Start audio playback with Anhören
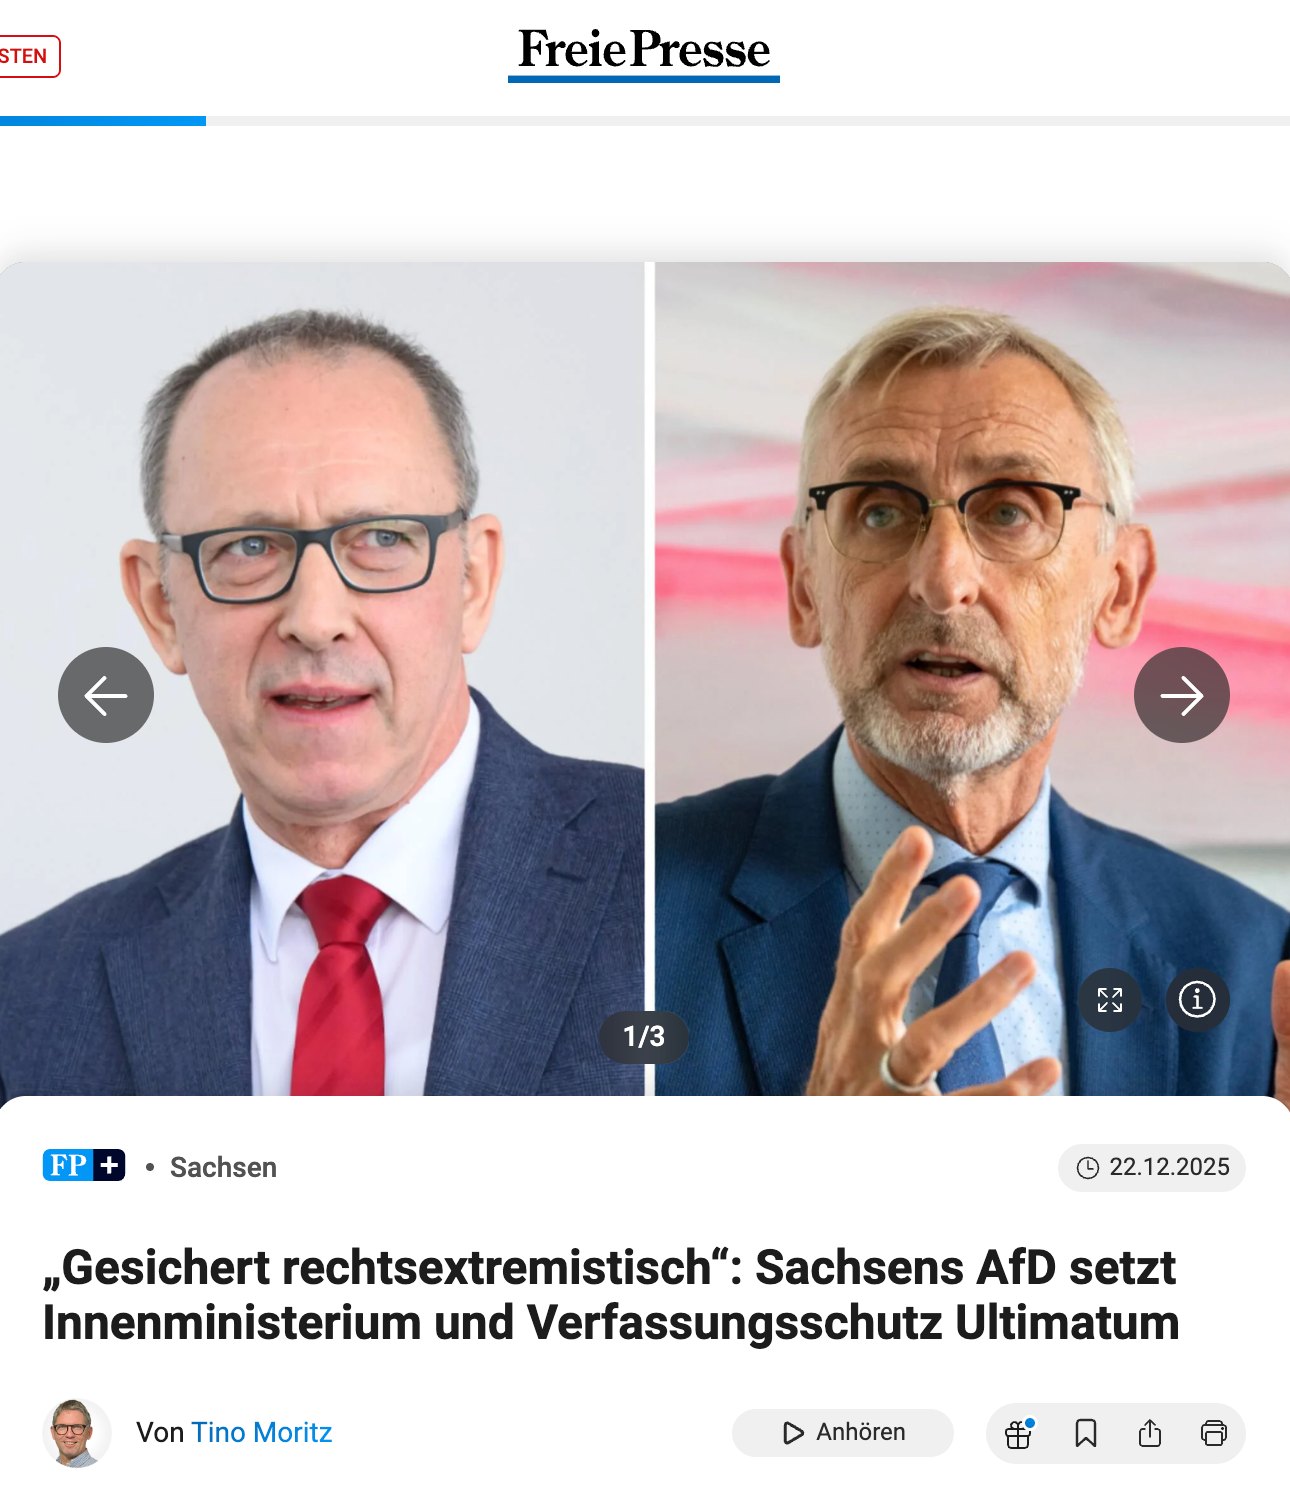 (842, 1433)
